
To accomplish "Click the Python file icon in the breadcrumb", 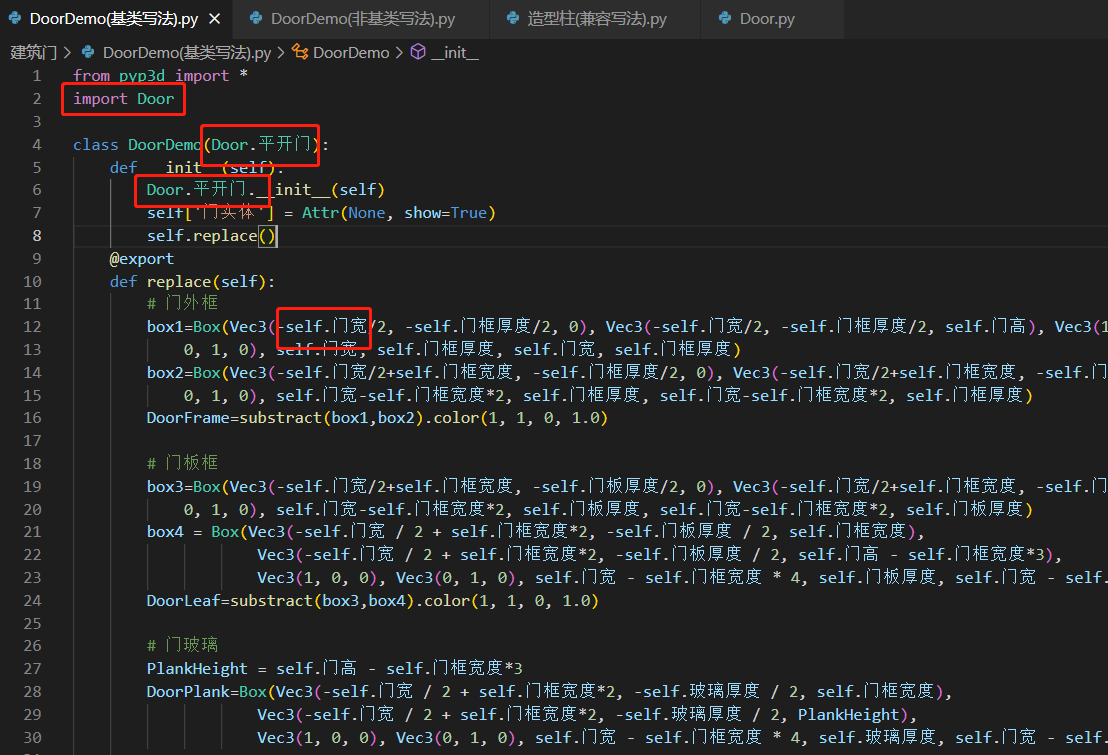I will click(x=88, y=53).
